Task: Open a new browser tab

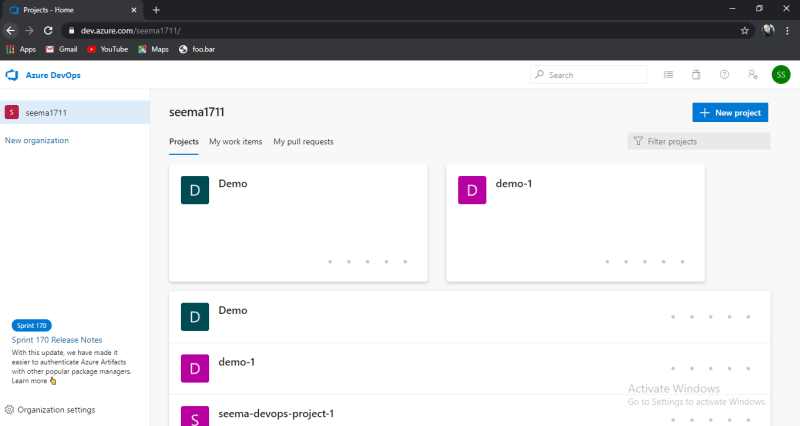Action: coord(156,10)
